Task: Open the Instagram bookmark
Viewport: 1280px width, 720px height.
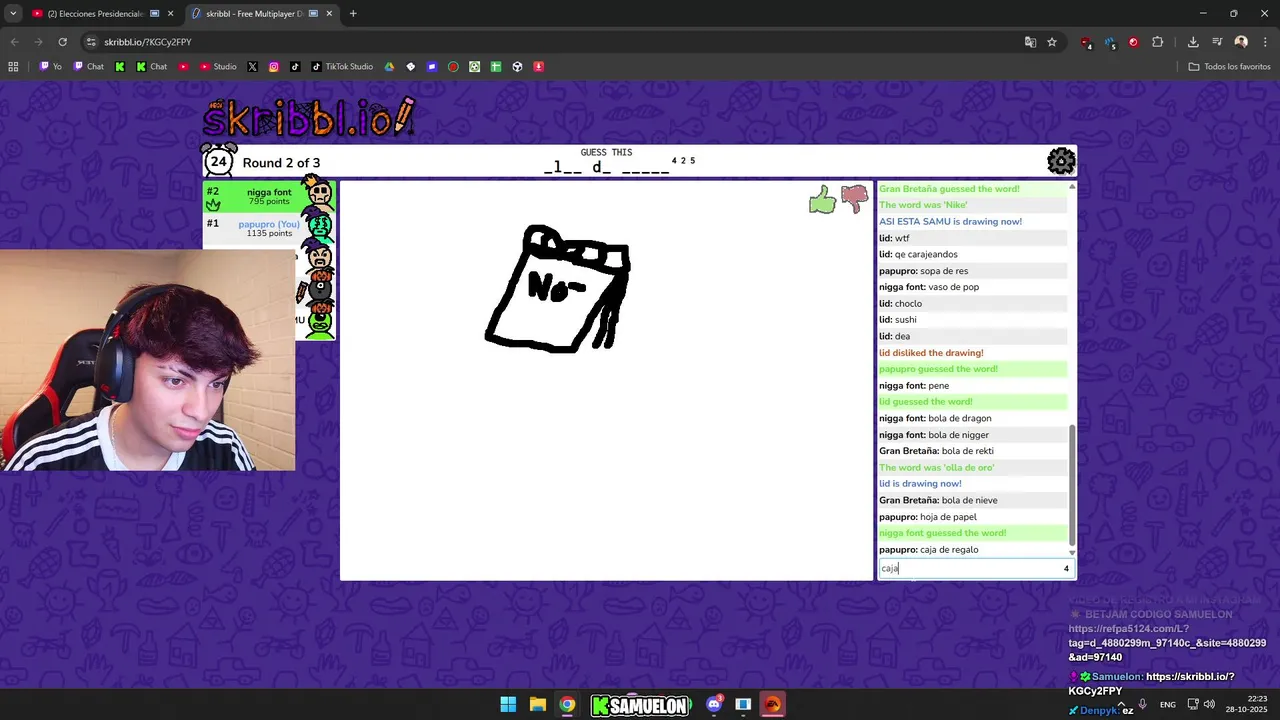Action: (273, 67)
